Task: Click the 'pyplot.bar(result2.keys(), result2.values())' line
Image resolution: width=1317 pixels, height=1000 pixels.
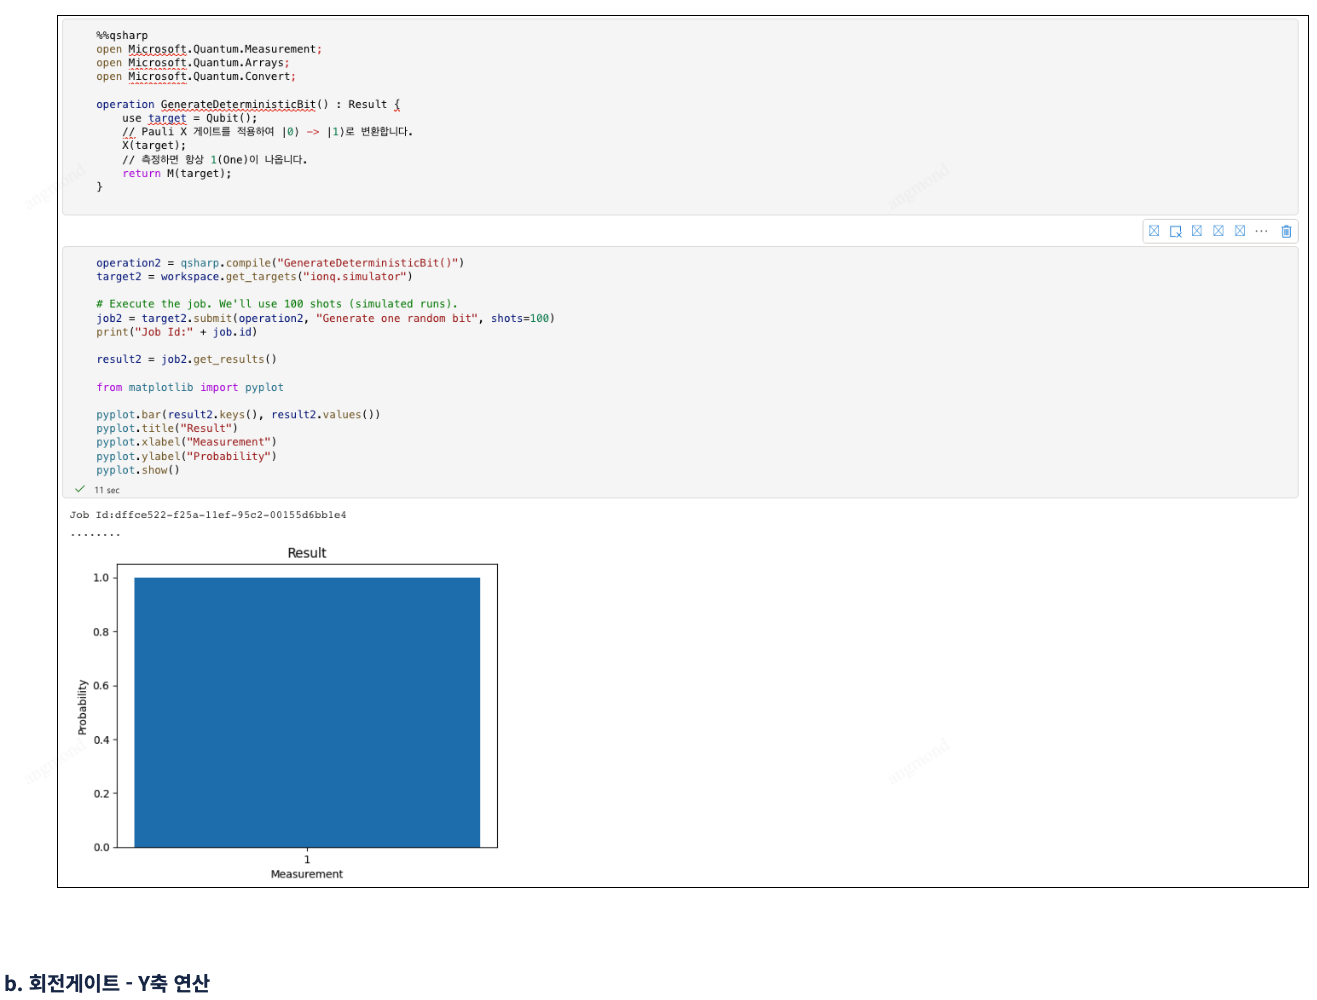Action: 238,414
